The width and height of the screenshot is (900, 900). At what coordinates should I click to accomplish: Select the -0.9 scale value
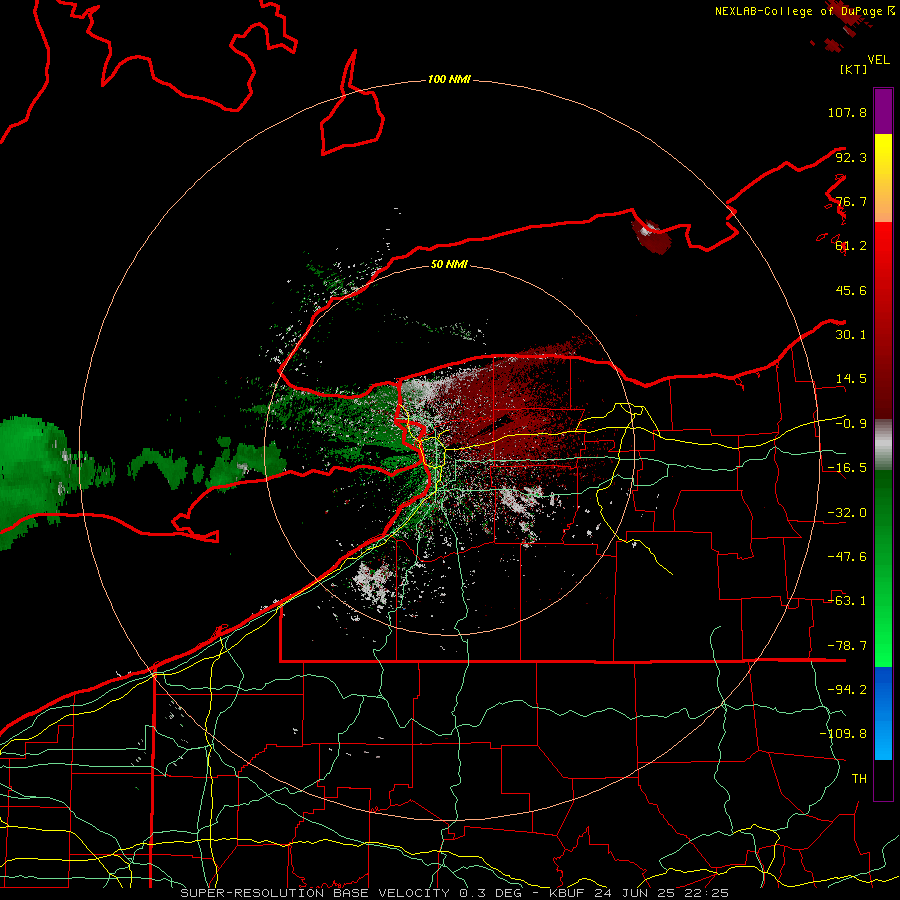click(851, 424)
